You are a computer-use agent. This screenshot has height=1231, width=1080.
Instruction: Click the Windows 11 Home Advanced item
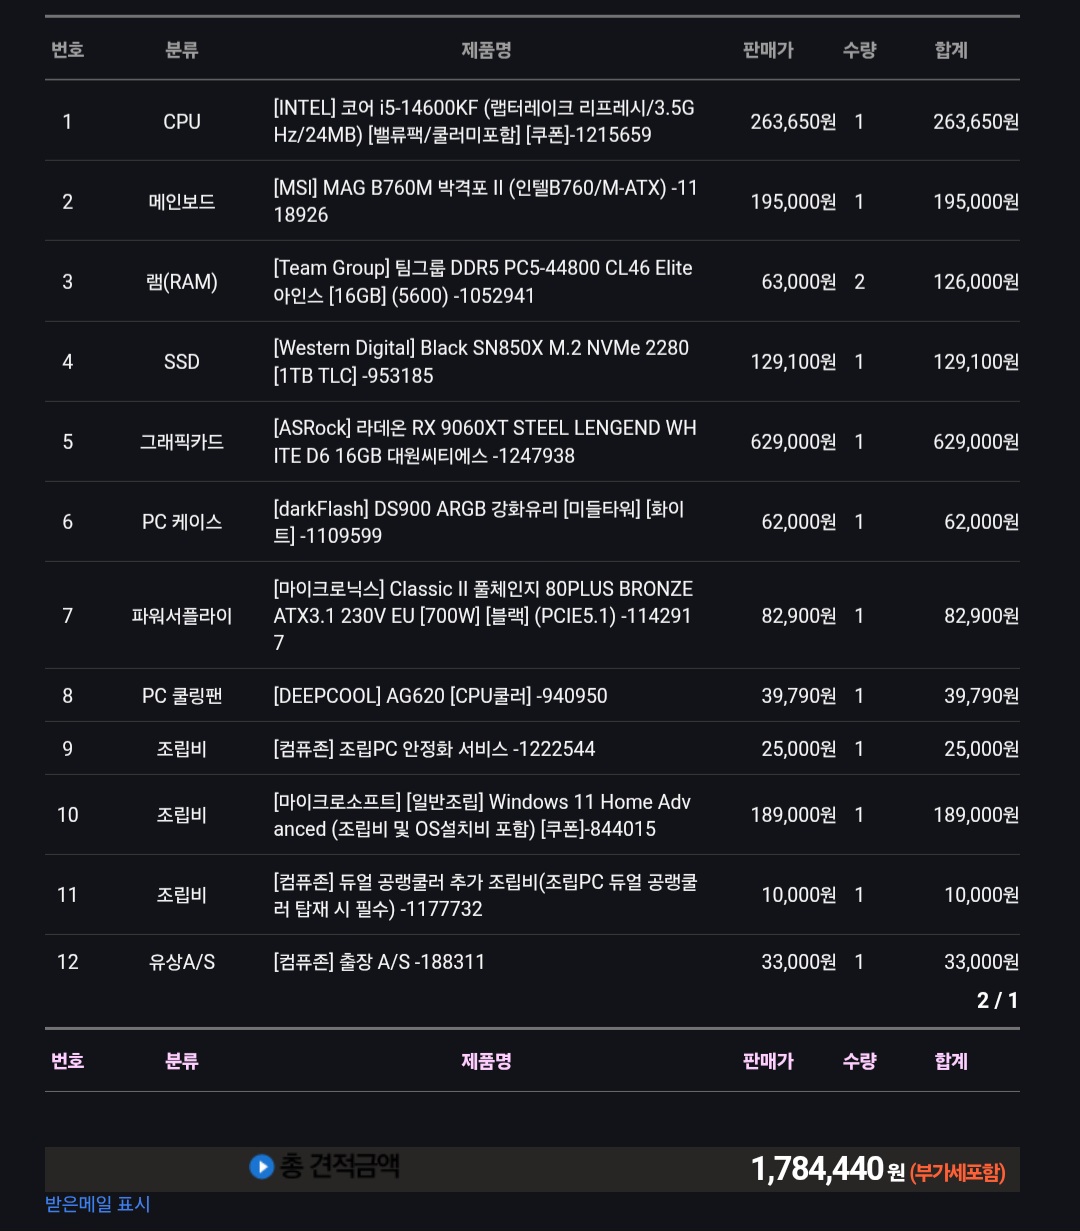pos(482,815)
